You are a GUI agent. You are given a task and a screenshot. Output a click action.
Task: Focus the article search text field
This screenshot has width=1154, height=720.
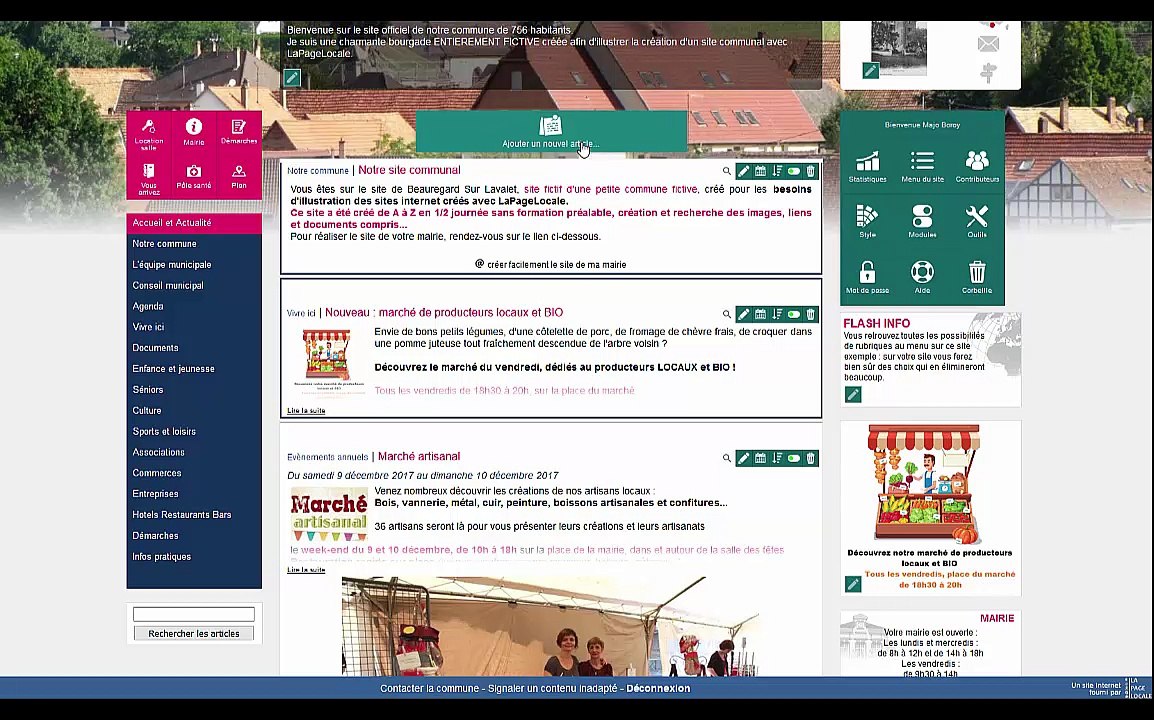tap(194, 614)
